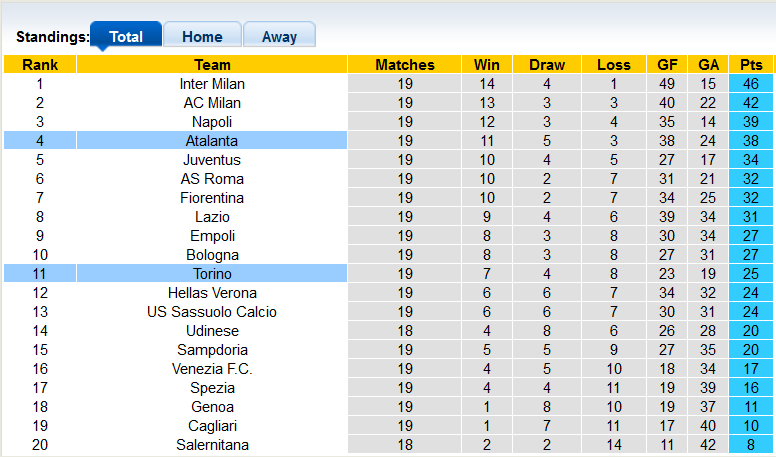Click Hellas Verona team name

click(x=212, y=293)
